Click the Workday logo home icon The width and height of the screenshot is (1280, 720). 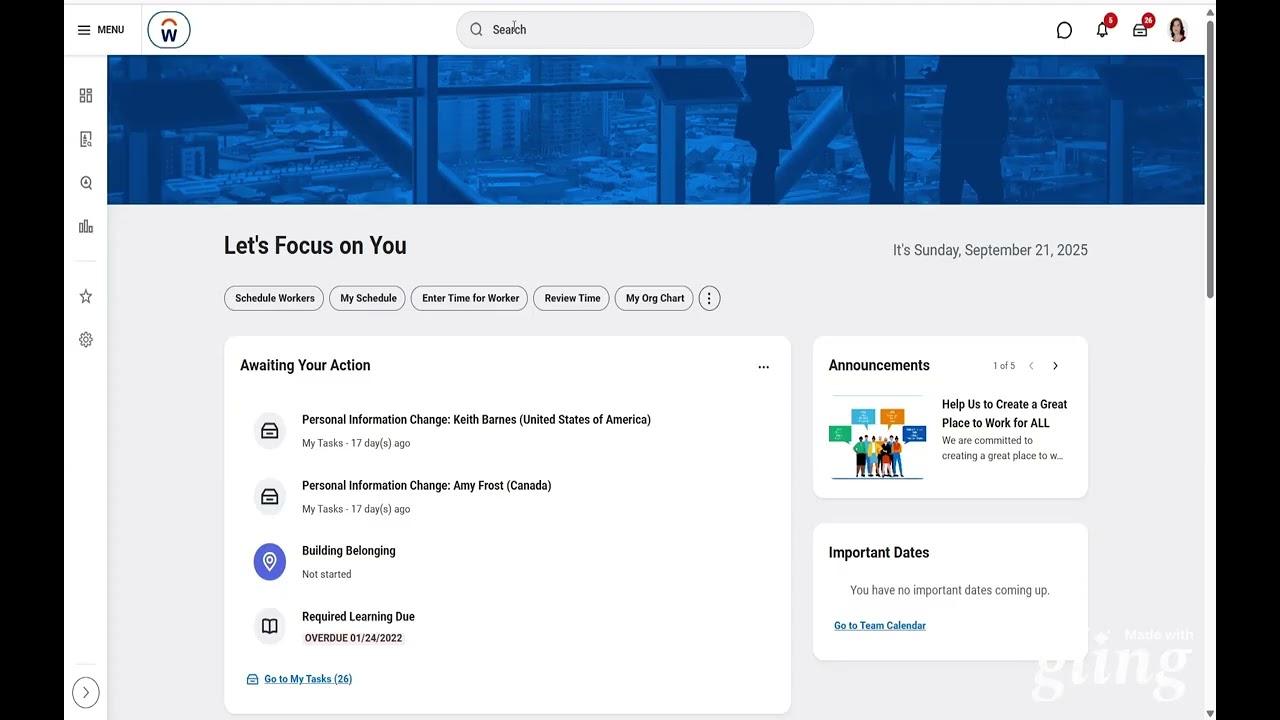[x=169, y=30]
